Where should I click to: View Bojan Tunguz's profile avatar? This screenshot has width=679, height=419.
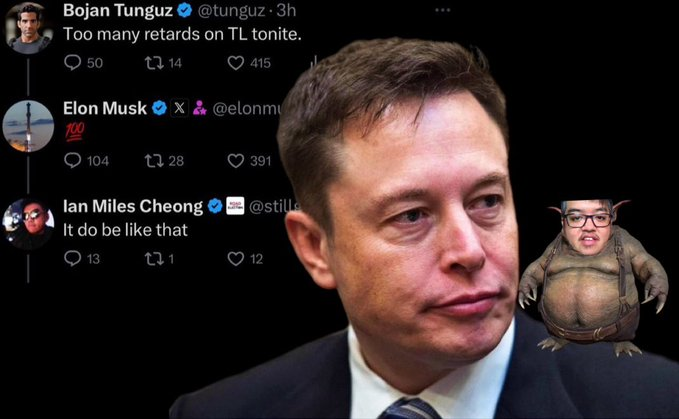tap(29, 29)
